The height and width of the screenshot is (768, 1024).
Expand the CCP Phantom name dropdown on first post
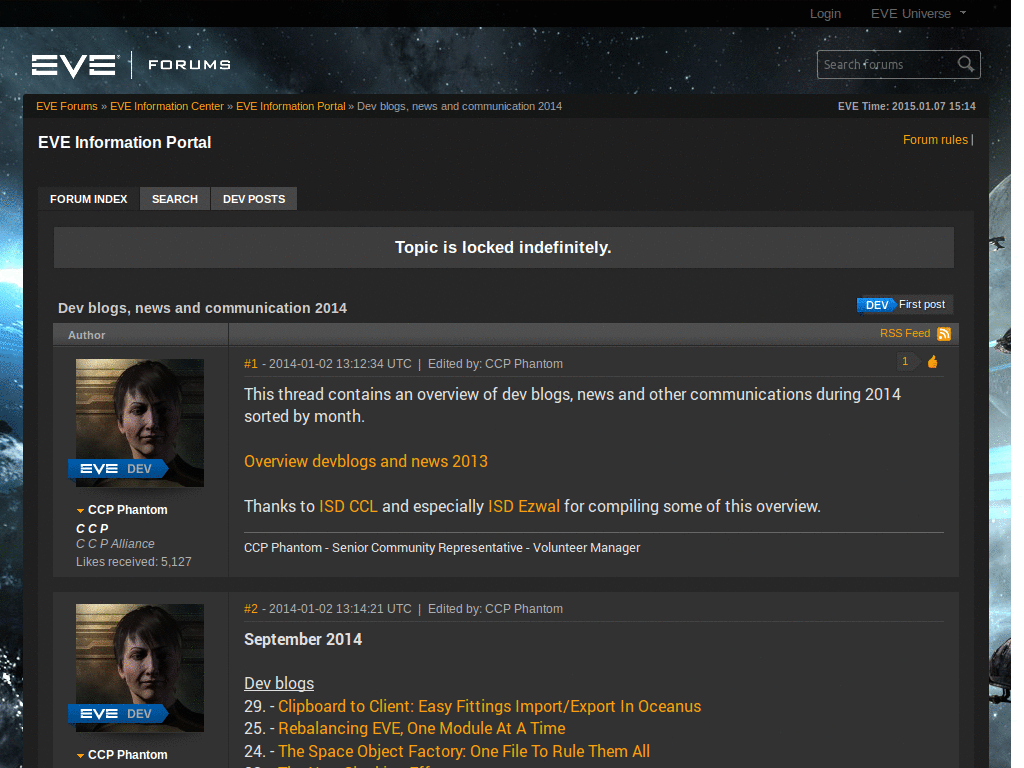(x=120, y=509)
